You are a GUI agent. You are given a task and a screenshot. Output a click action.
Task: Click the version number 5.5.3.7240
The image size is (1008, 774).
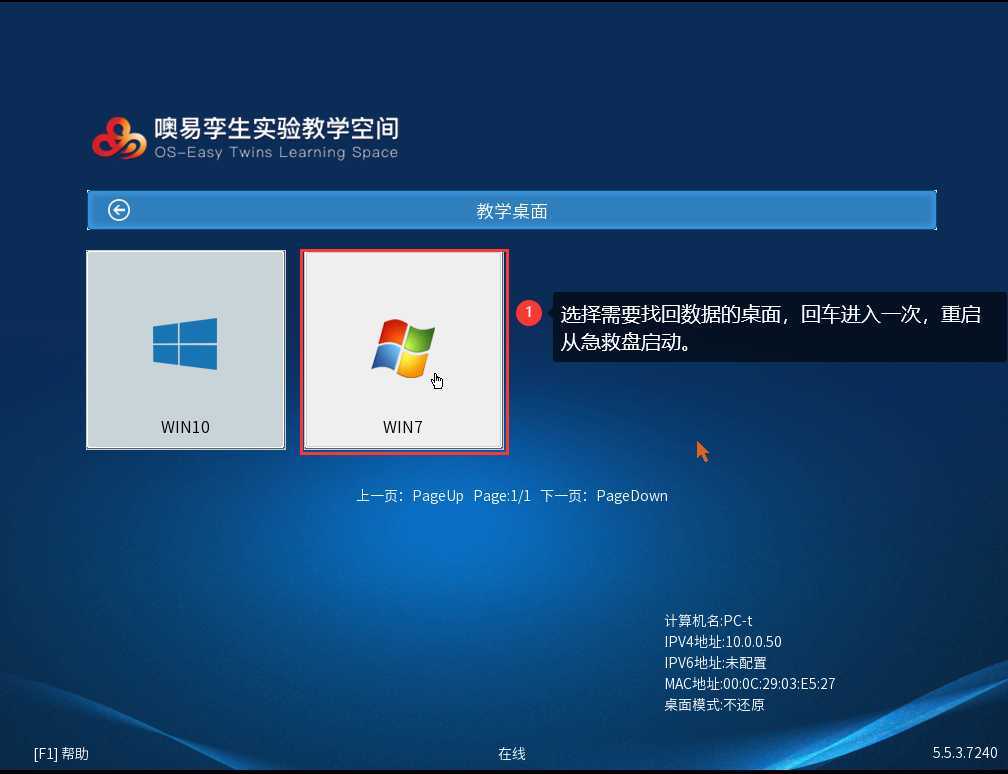[964, 753]
